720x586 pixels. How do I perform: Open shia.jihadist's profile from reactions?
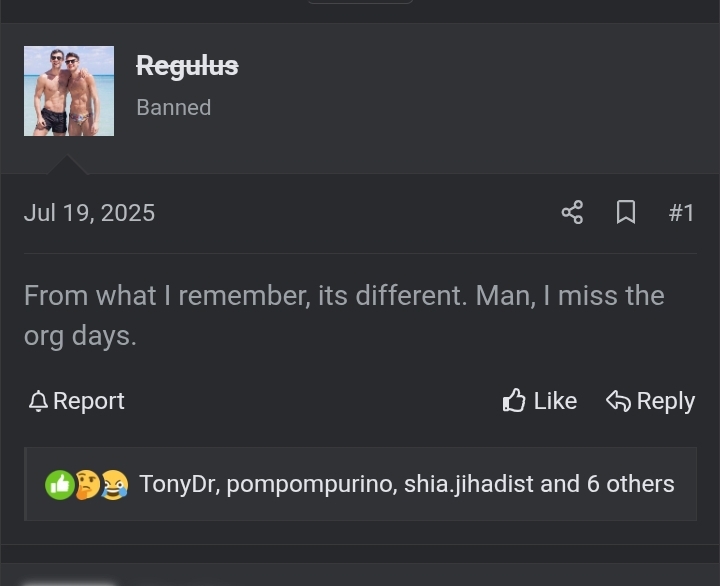468,484
